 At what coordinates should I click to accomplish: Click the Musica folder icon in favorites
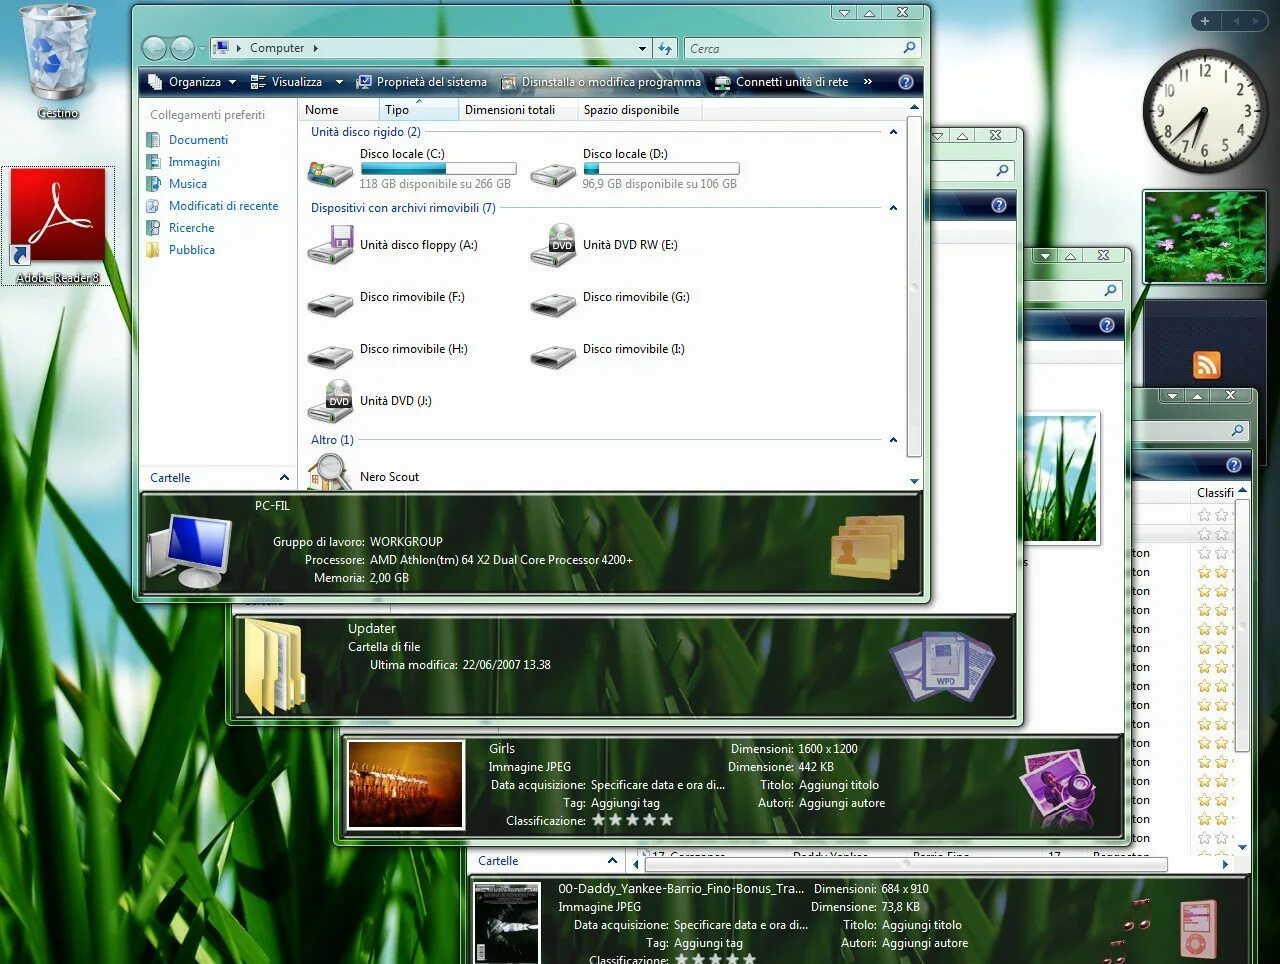pos(153,184)
